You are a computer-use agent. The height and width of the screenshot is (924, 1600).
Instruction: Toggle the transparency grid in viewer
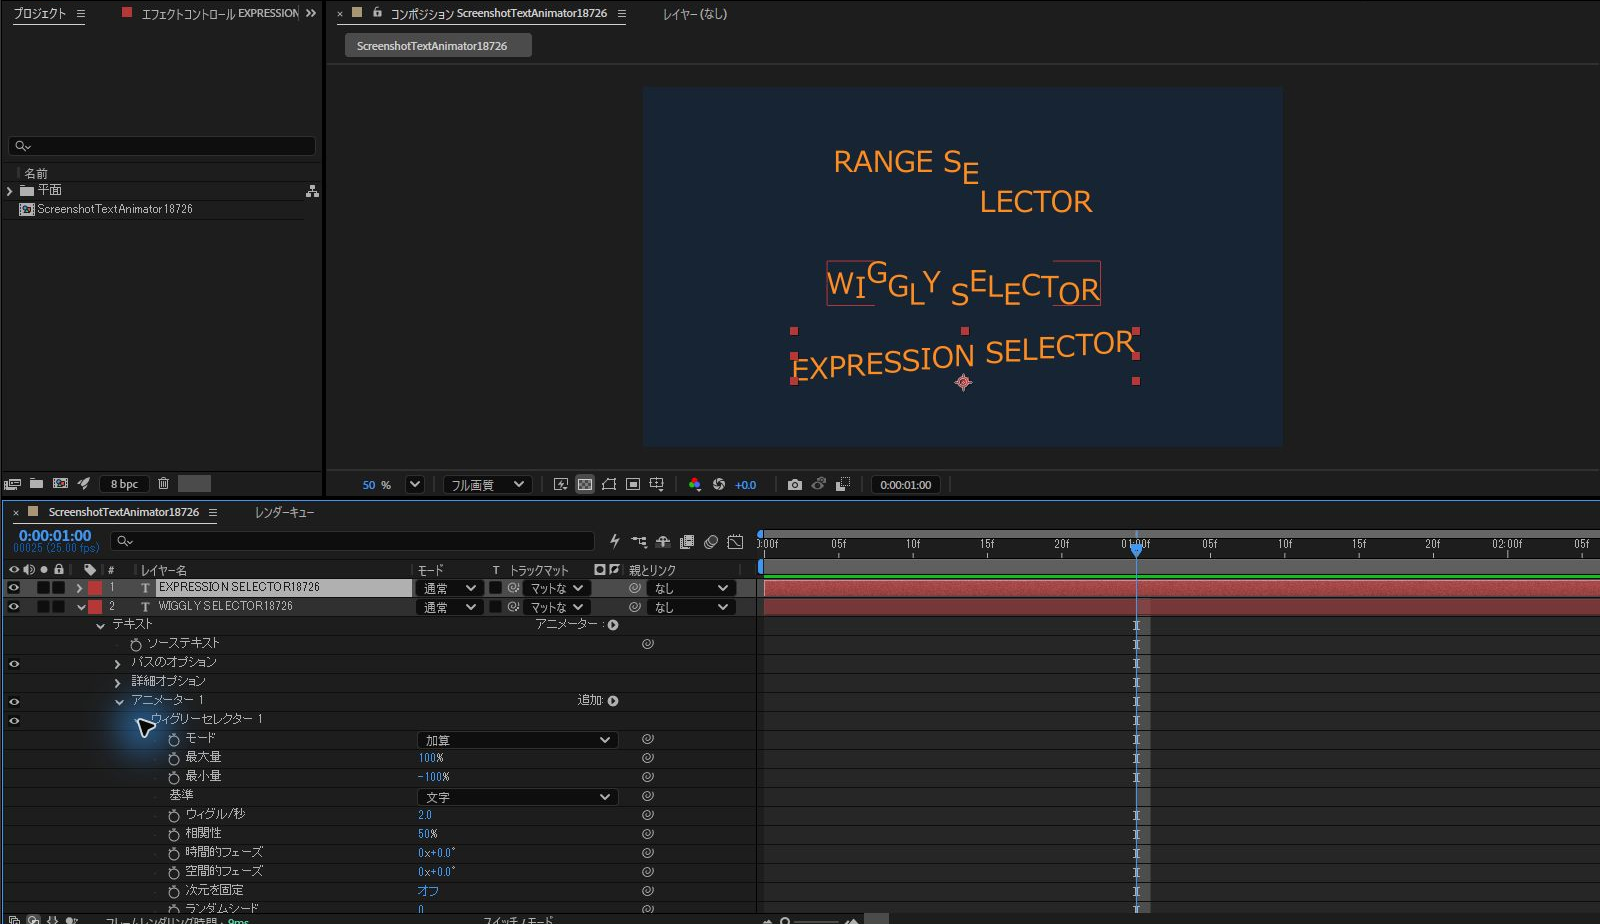(585, 485)
